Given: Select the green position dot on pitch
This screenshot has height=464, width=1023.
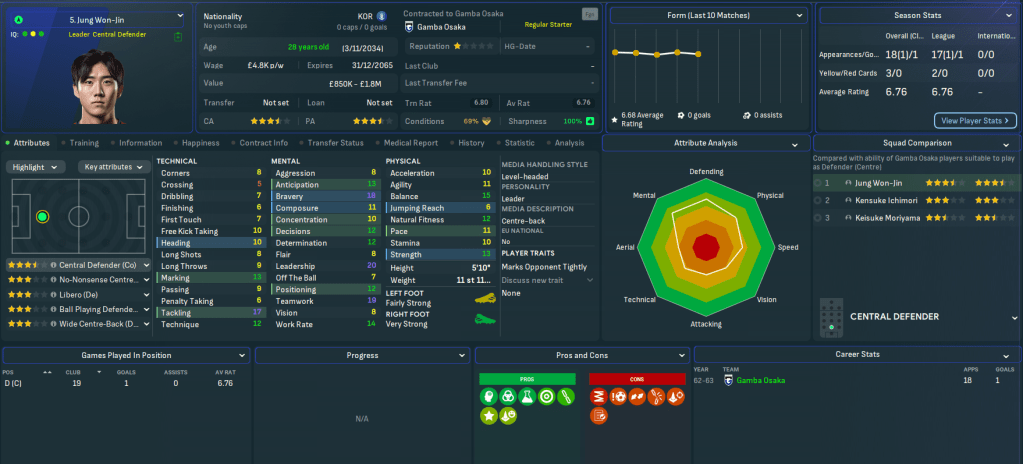Looking at the screenshot, I should 42,216.
